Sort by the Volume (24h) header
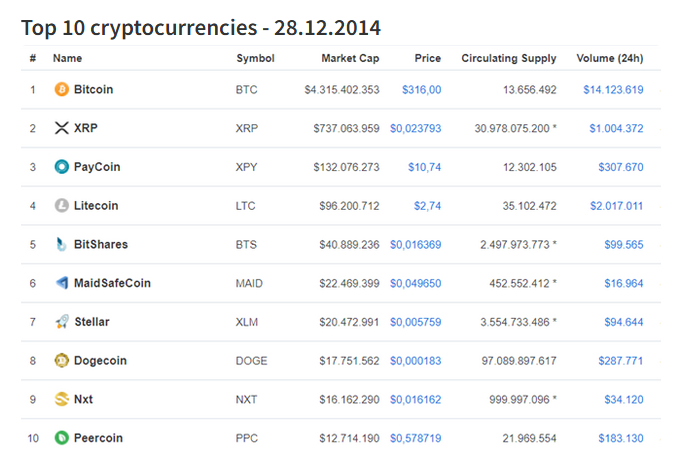Image resolution: width=688 pixels, height=466 pixels. (x=610, y=58)
